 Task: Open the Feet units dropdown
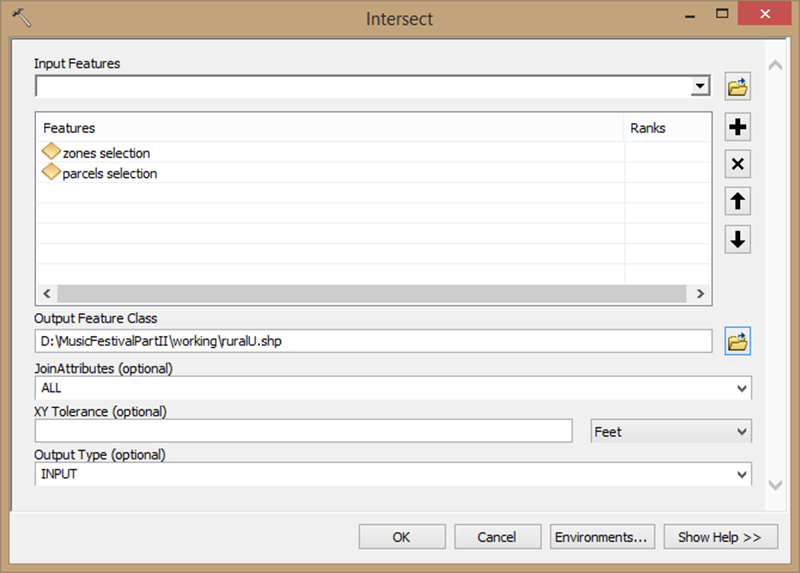click(x=741, y=432)
